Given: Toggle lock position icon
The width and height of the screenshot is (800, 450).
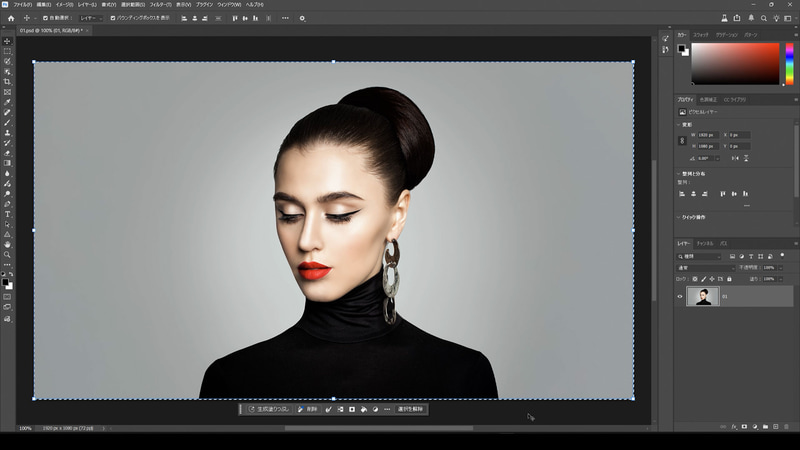Looking at the screenshot, I should click(x=712, y=279).
